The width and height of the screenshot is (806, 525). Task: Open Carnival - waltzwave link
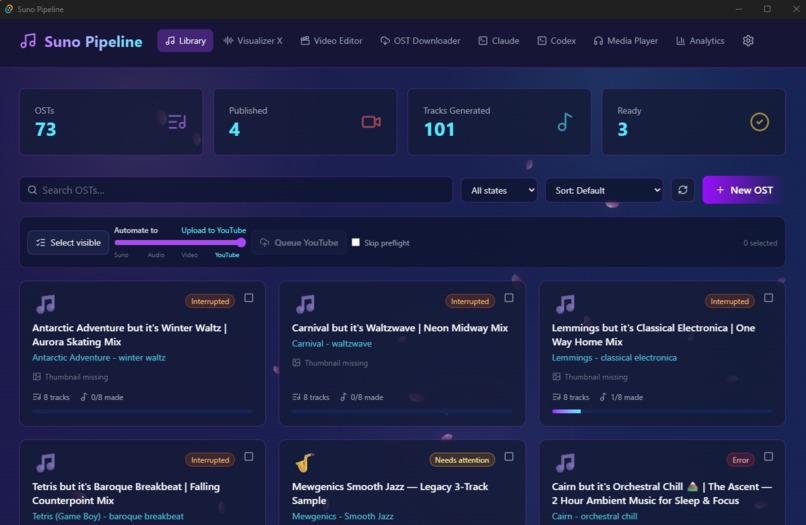click(x=332, y=343)
